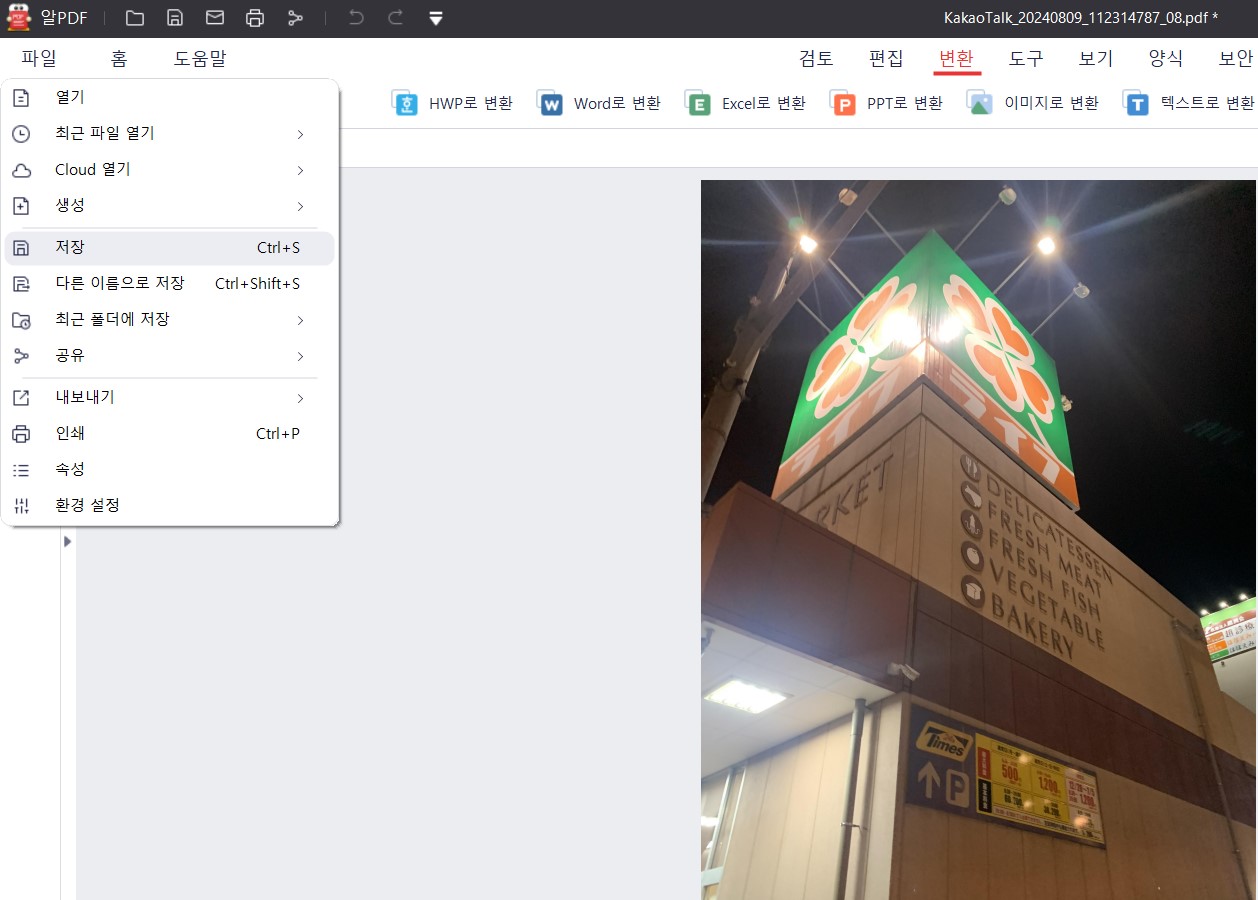Expand the 내보내기 submenu
This screenshot has height=900, width=1258.
coord(299,397)
